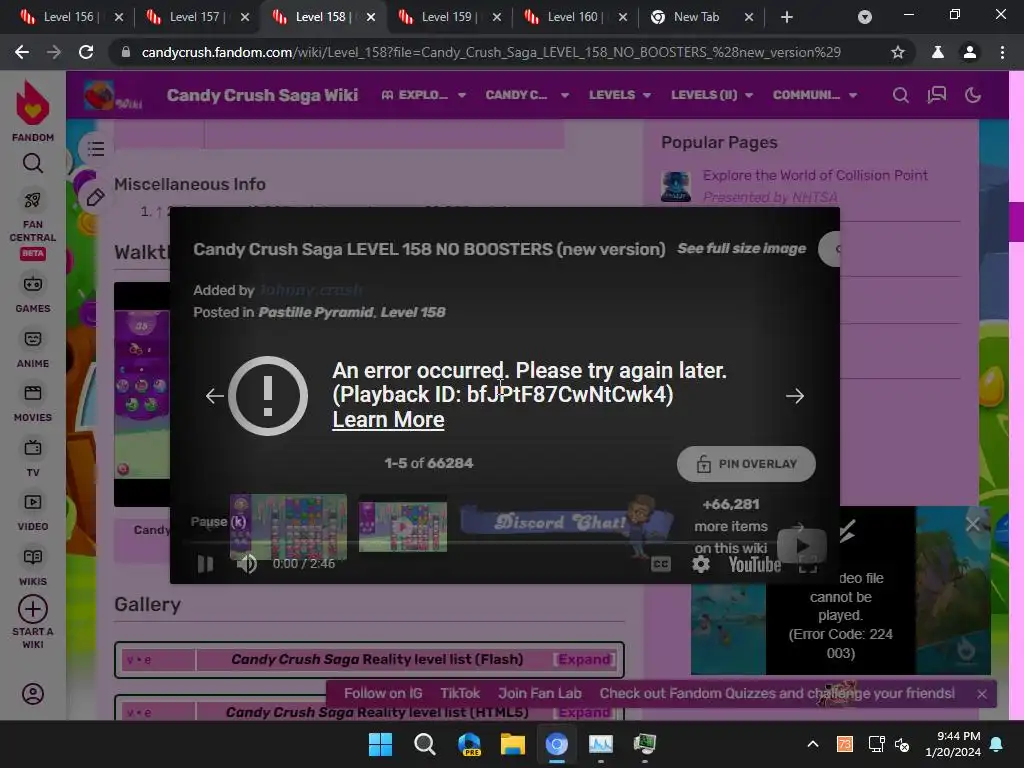Go to TV section in sidebar
Screen dimensions: 1024x768
tap(33, 457)
